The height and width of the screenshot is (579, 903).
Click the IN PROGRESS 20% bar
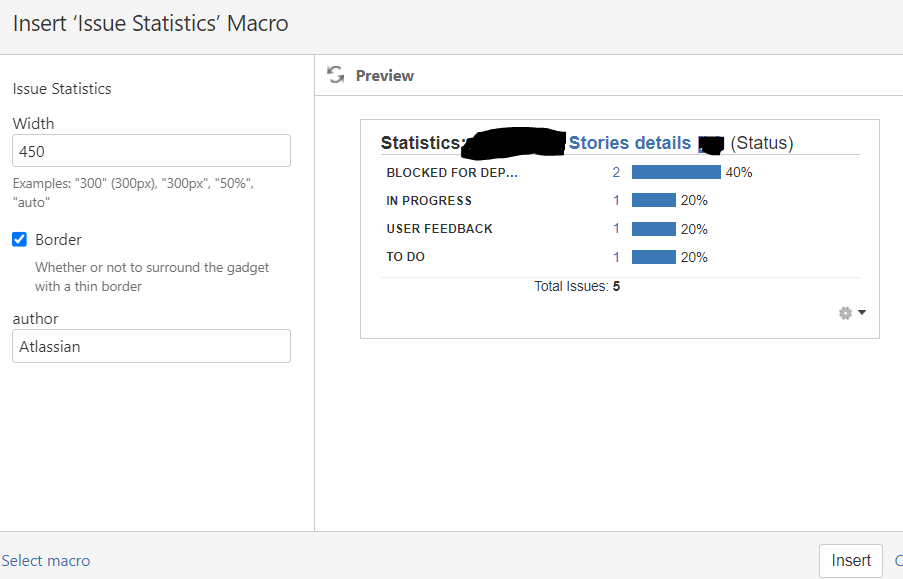click(x=654, y=200)
